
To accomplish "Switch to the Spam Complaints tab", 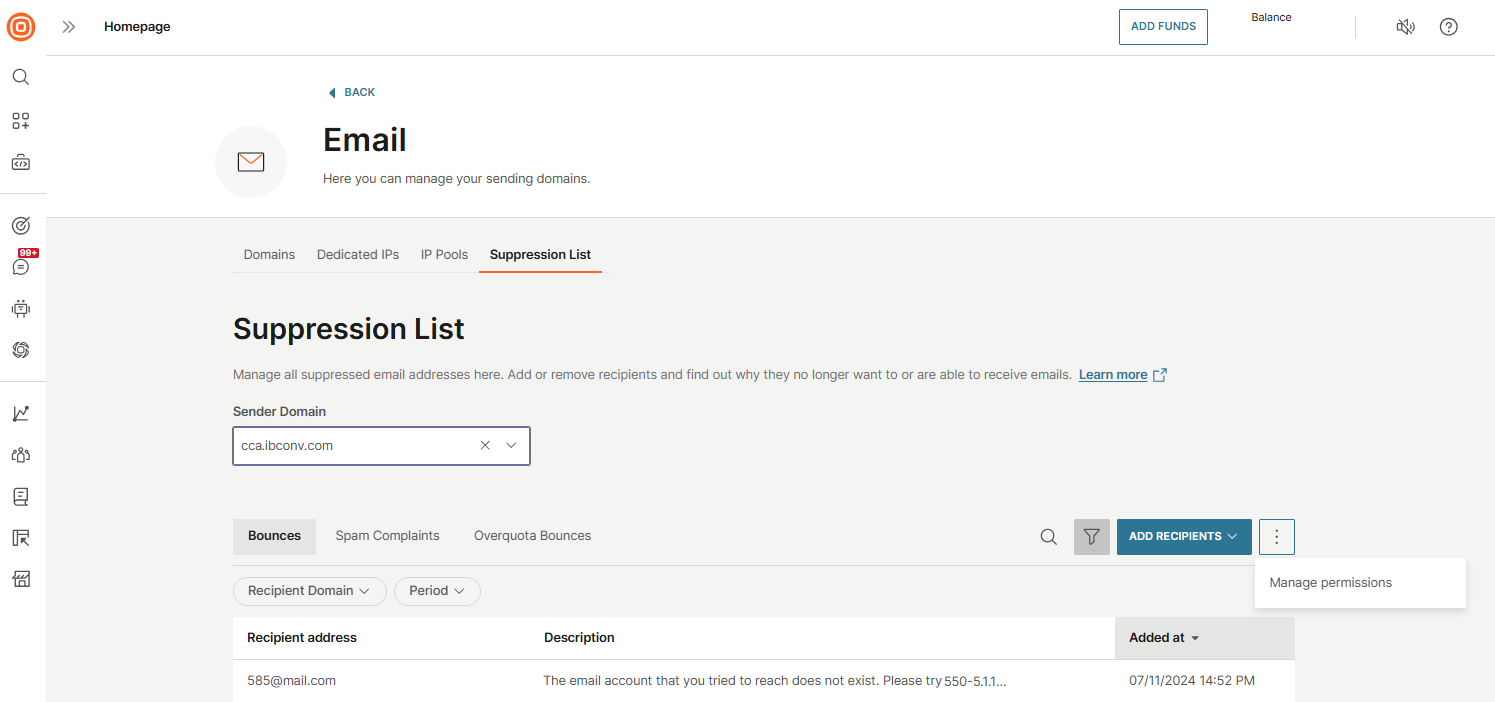I will tap(387, 535).
